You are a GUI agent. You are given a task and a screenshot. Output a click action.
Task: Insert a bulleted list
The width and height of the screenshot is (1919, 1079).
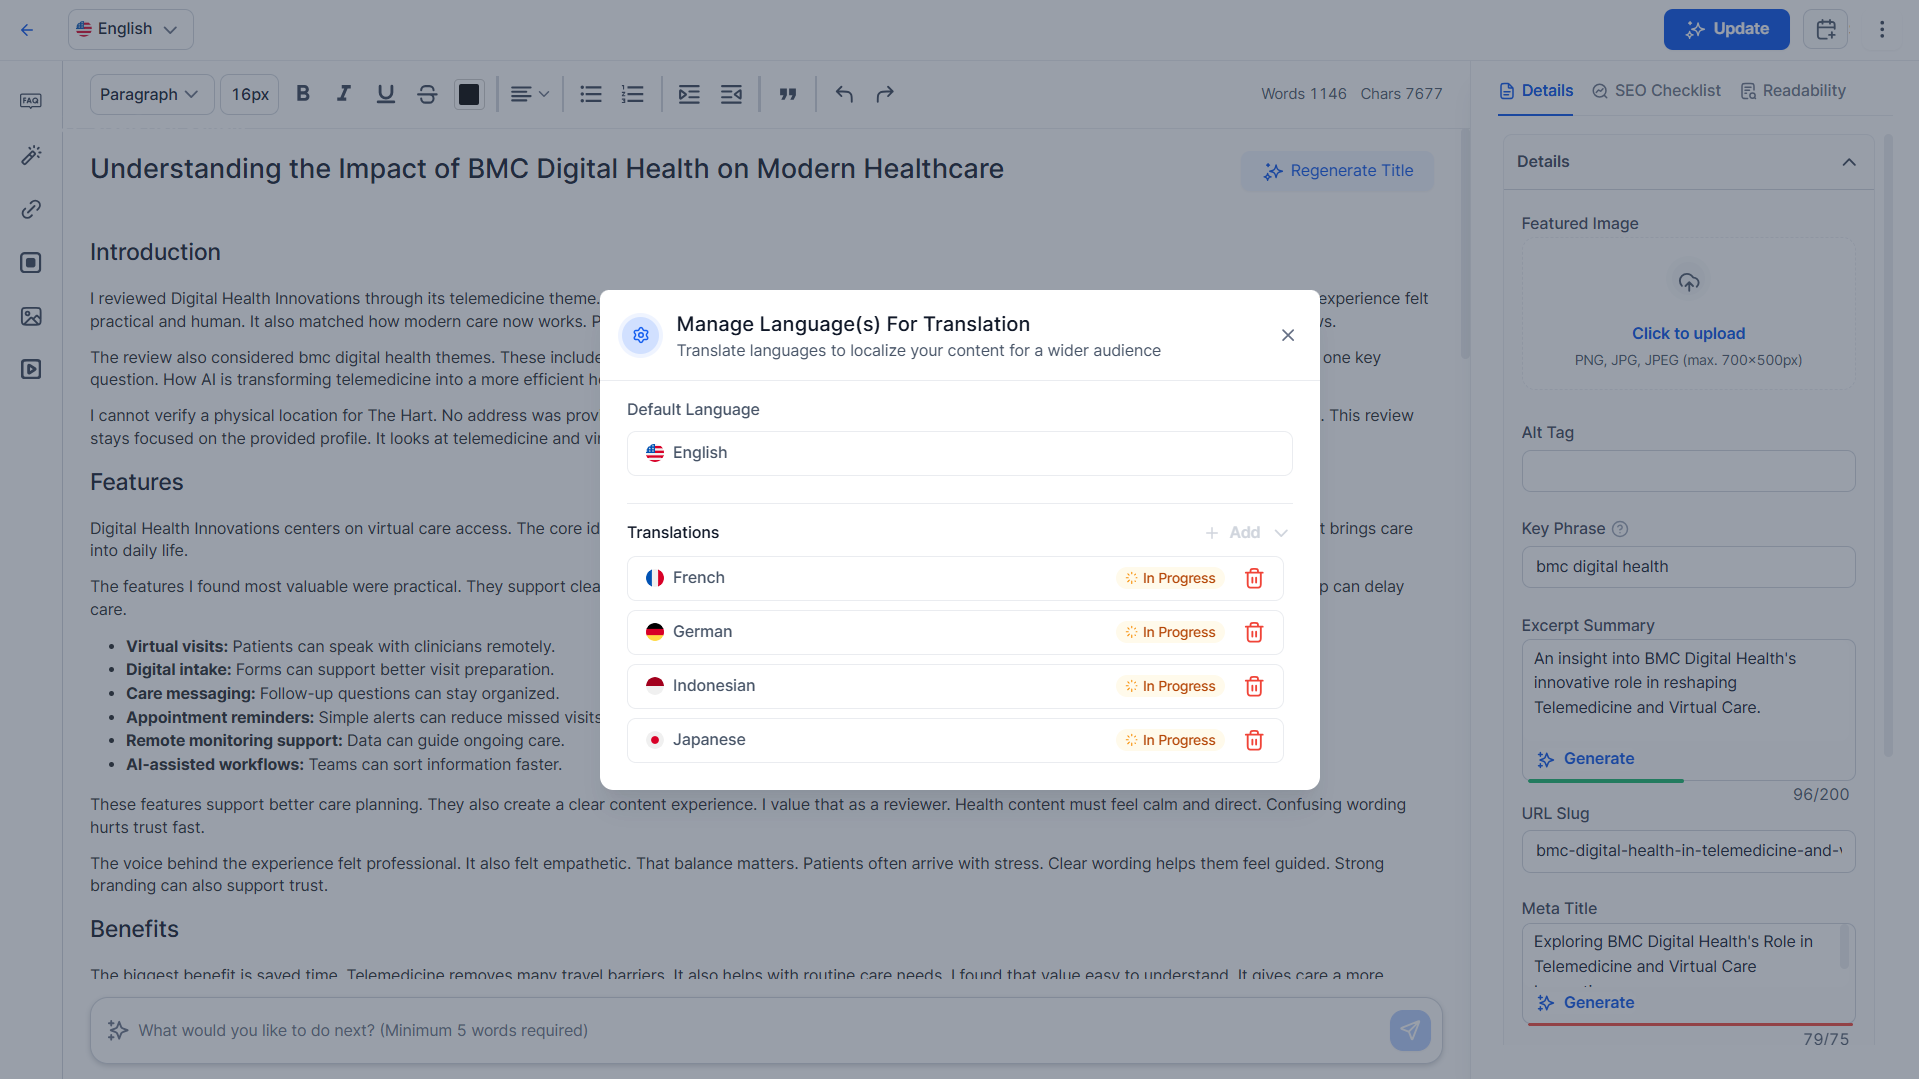click(x=591, y=94)
